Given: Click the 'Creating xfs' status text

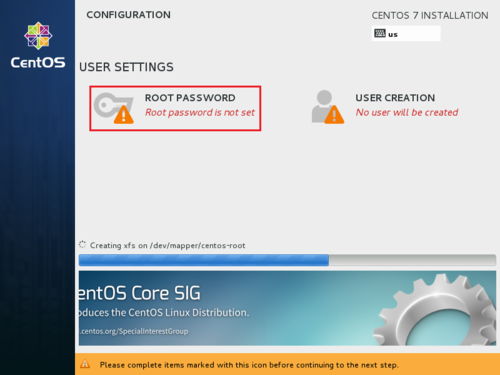Looking at the screenshot, I should (x=167, y=246).
